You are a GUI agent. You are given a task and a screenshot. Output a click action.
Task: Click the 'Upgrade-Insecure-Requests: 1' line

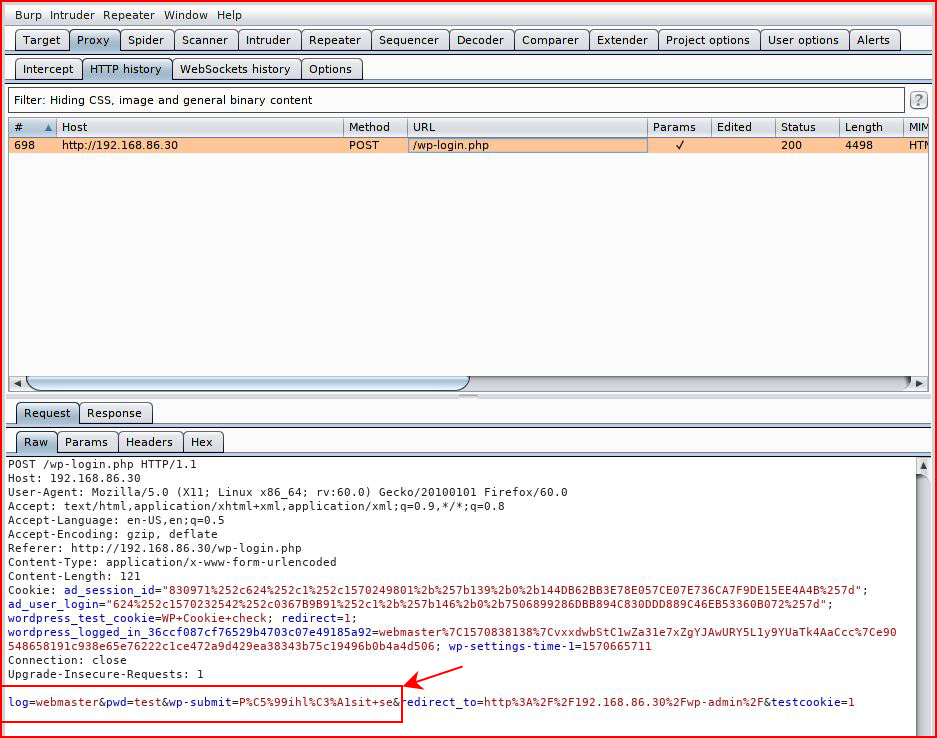106,674
